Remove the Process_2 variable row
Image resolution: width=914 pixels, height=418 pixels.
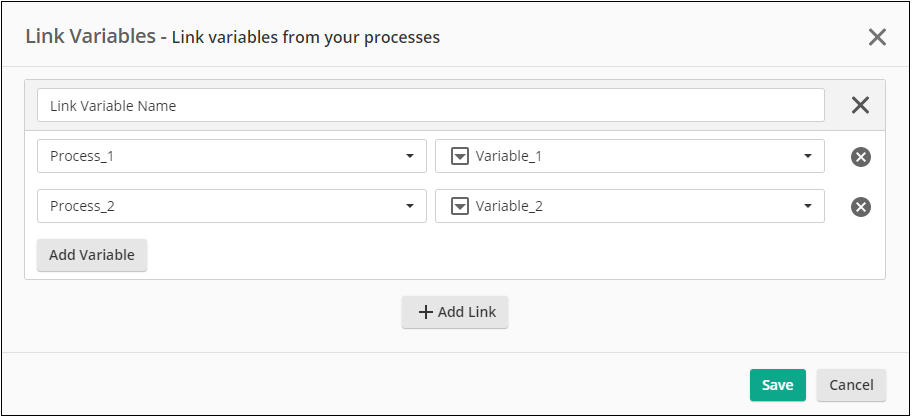860,207
